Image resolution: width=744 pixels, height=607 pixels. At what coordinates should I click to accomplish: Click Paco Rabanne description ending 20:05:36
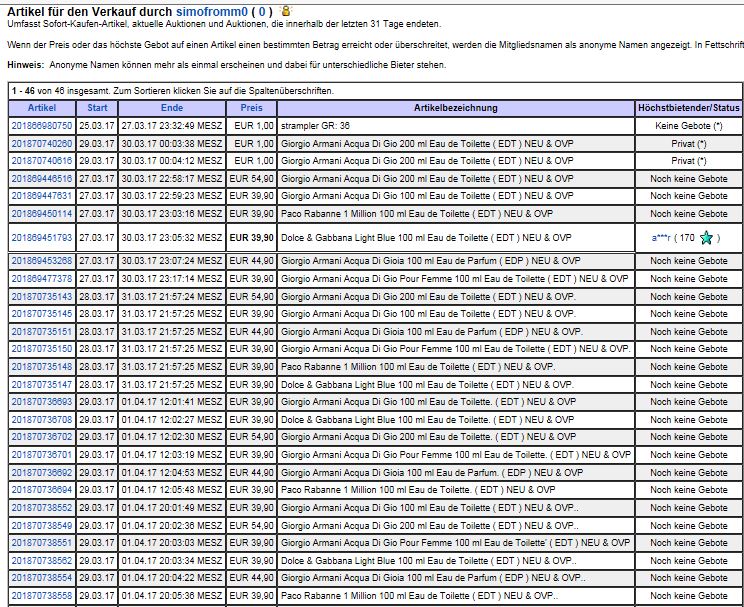tap(419, 596)
